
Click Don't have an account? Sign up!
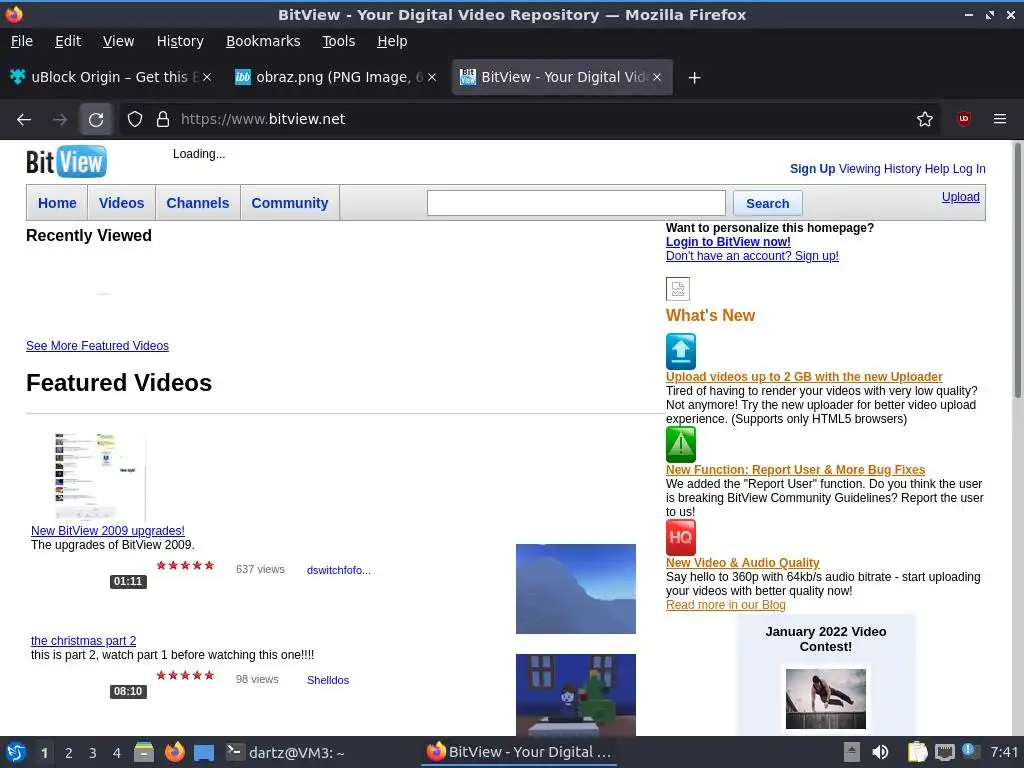[752, 256]
